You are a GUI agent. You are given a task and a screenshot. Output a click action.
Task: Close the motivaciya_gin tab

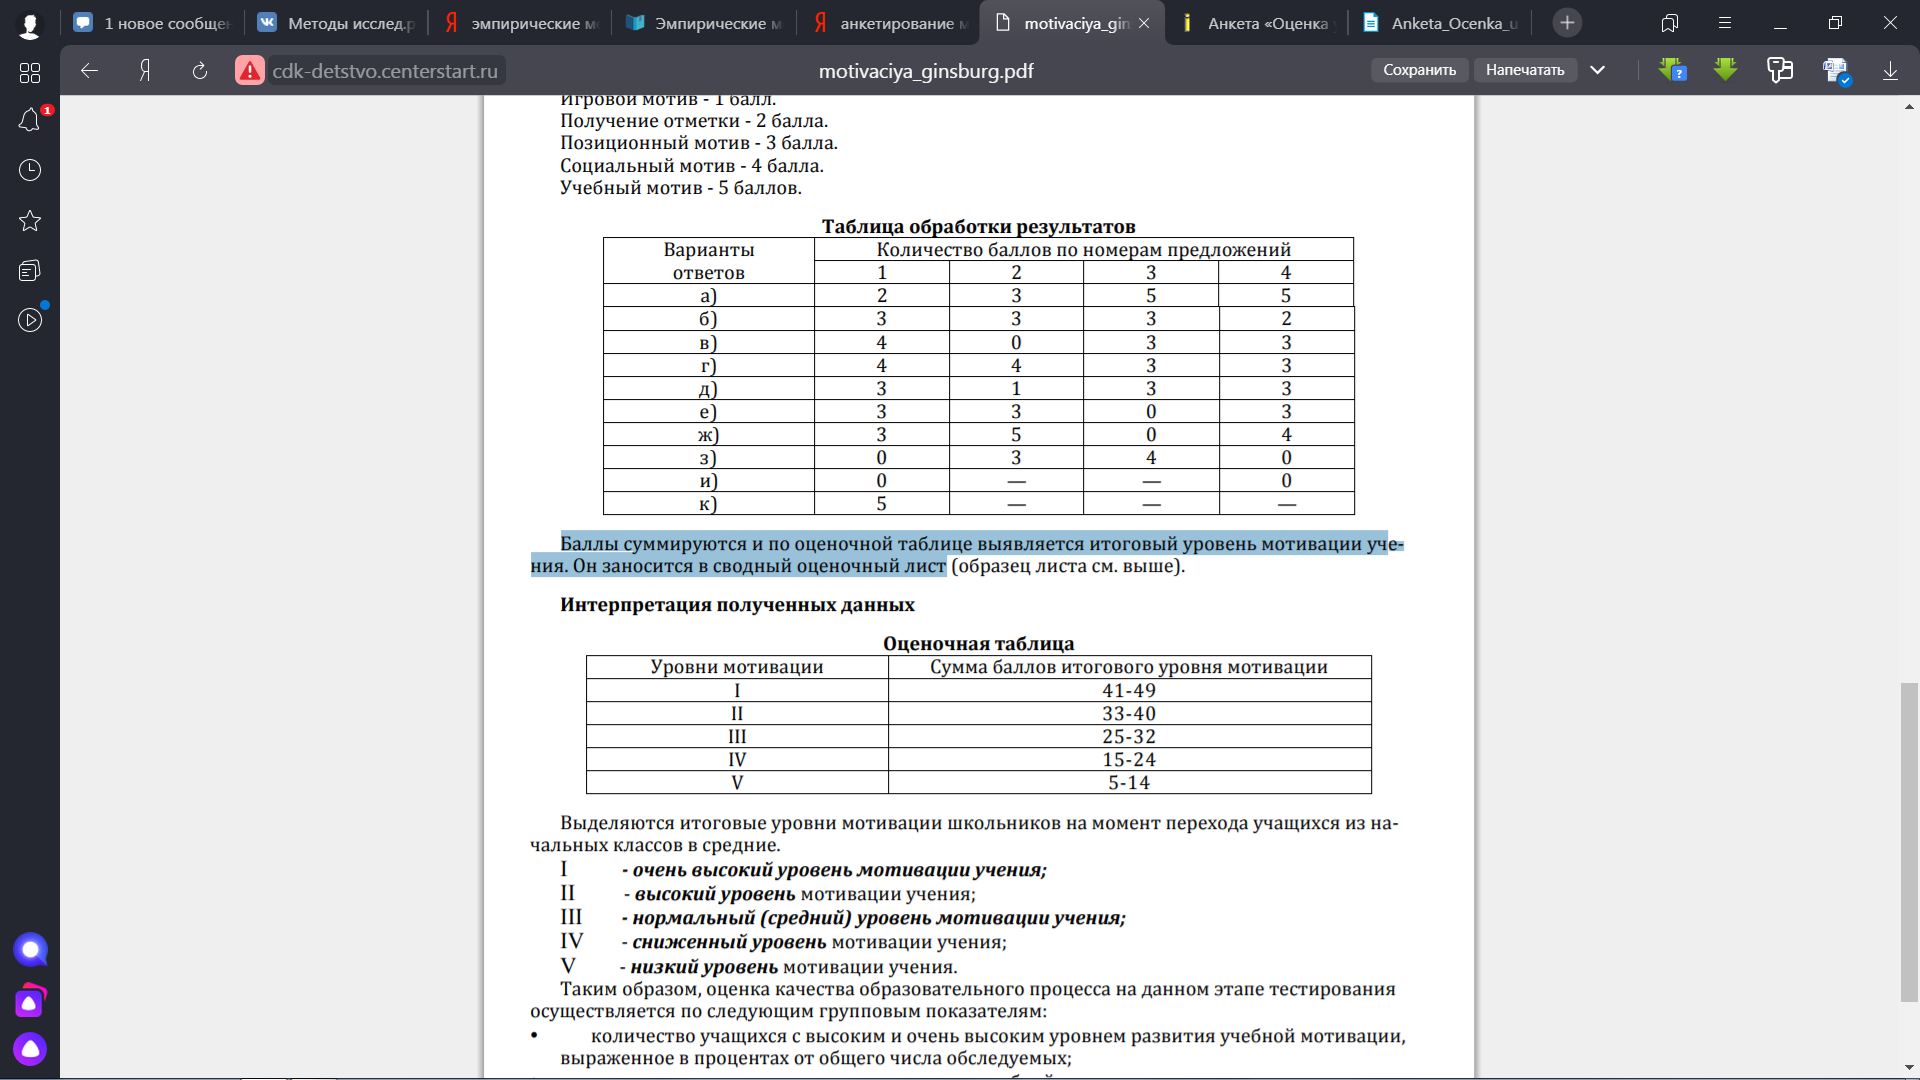point(1144,23)
